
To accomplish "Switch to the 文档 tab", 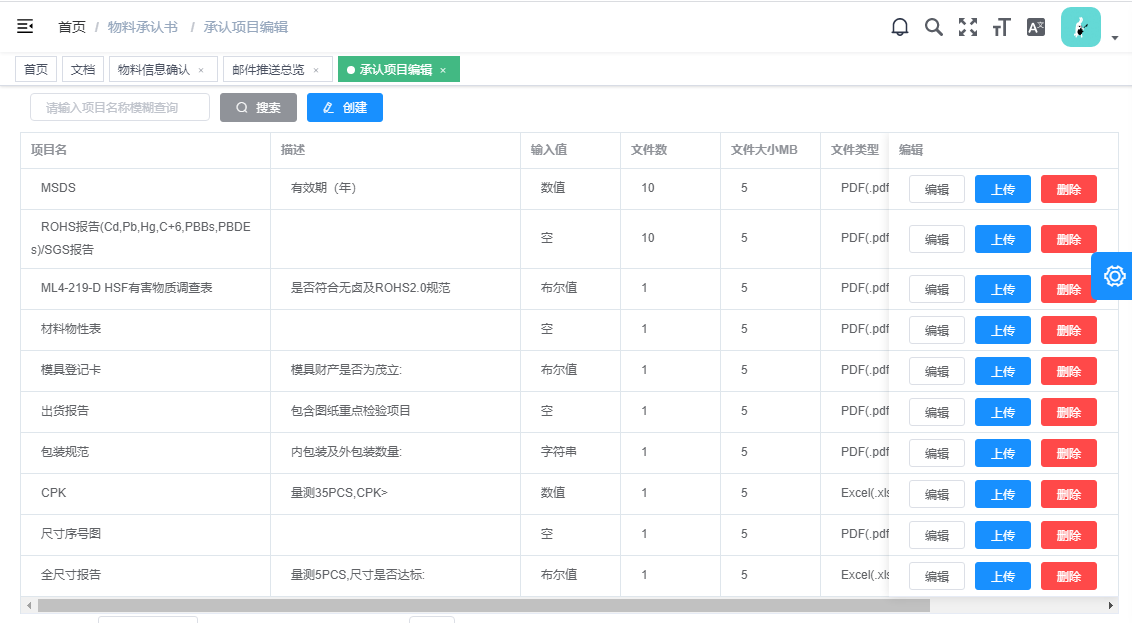I will 83,69.
